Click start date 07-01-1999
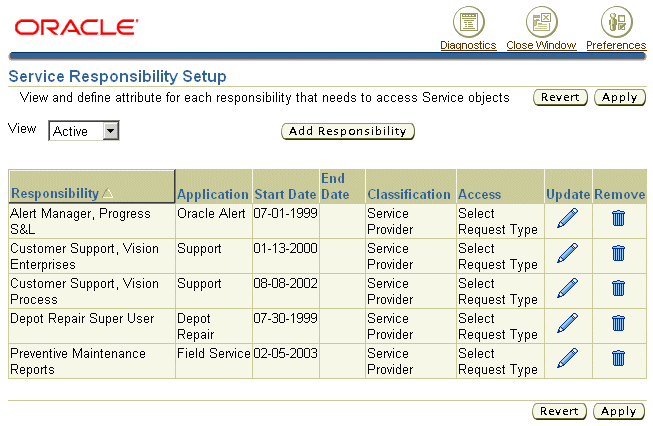The width and height of the screenshot is (653, 426). click(x=286, y=214)
